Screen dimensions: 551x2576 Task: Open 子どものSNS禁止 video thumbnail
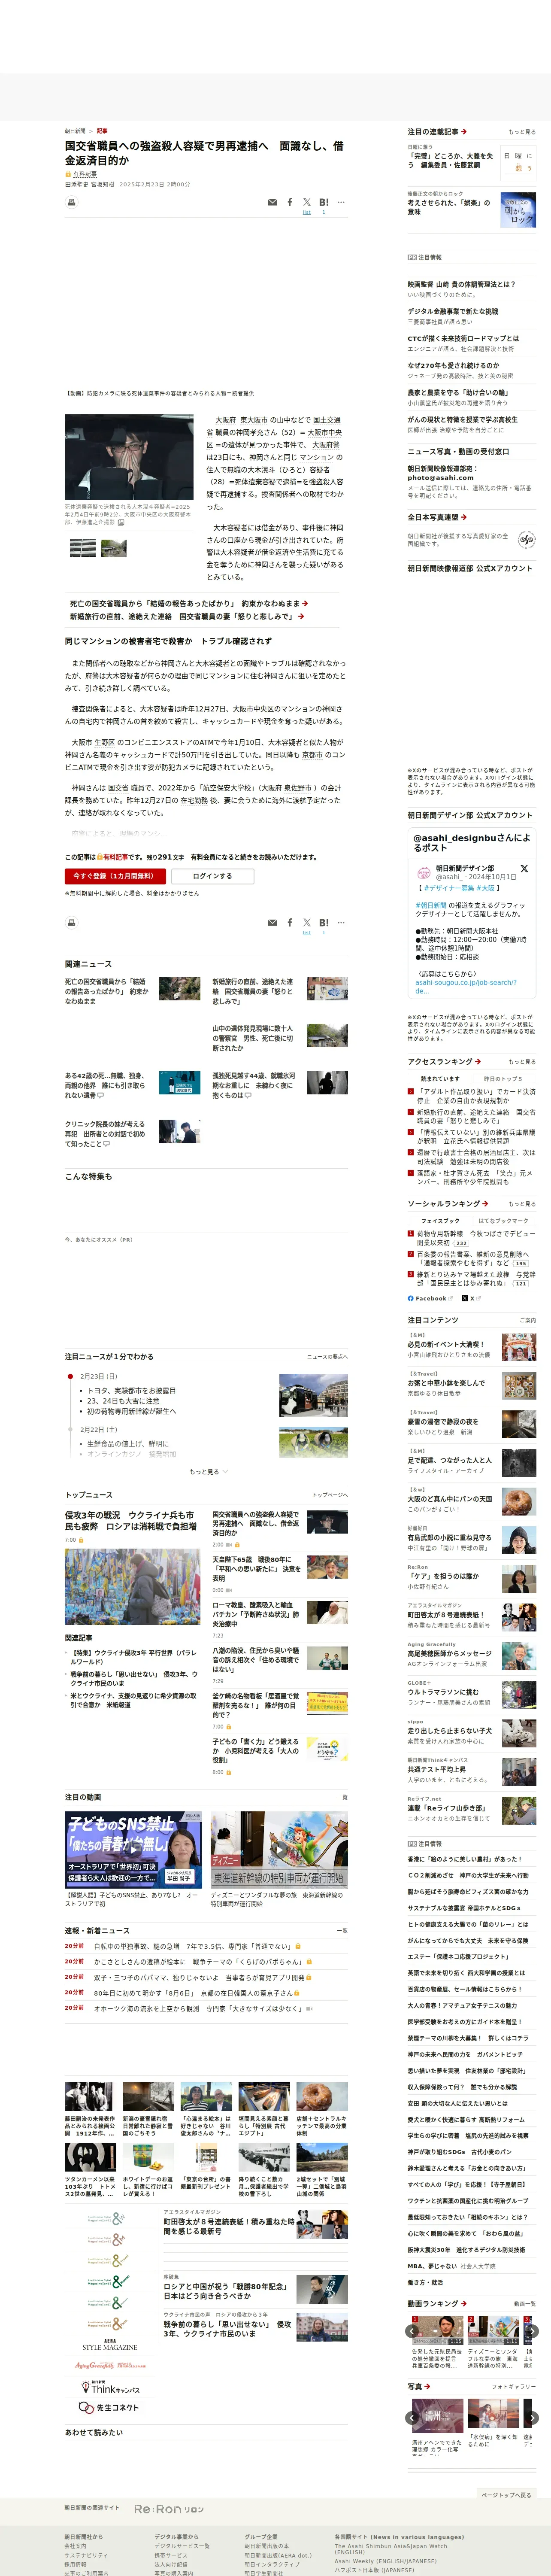pos(134,1850)
